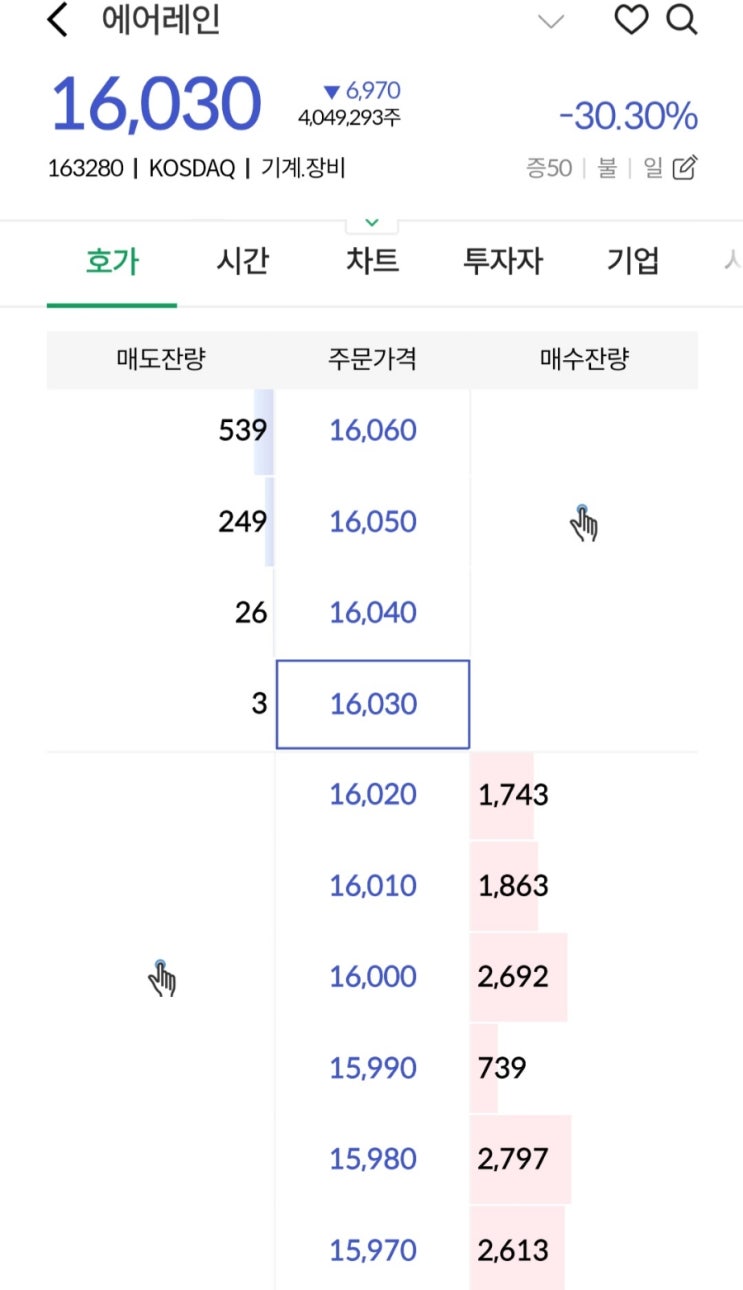
Task: Click the 증50 margin info label
Action: click(x=549, y=168)
